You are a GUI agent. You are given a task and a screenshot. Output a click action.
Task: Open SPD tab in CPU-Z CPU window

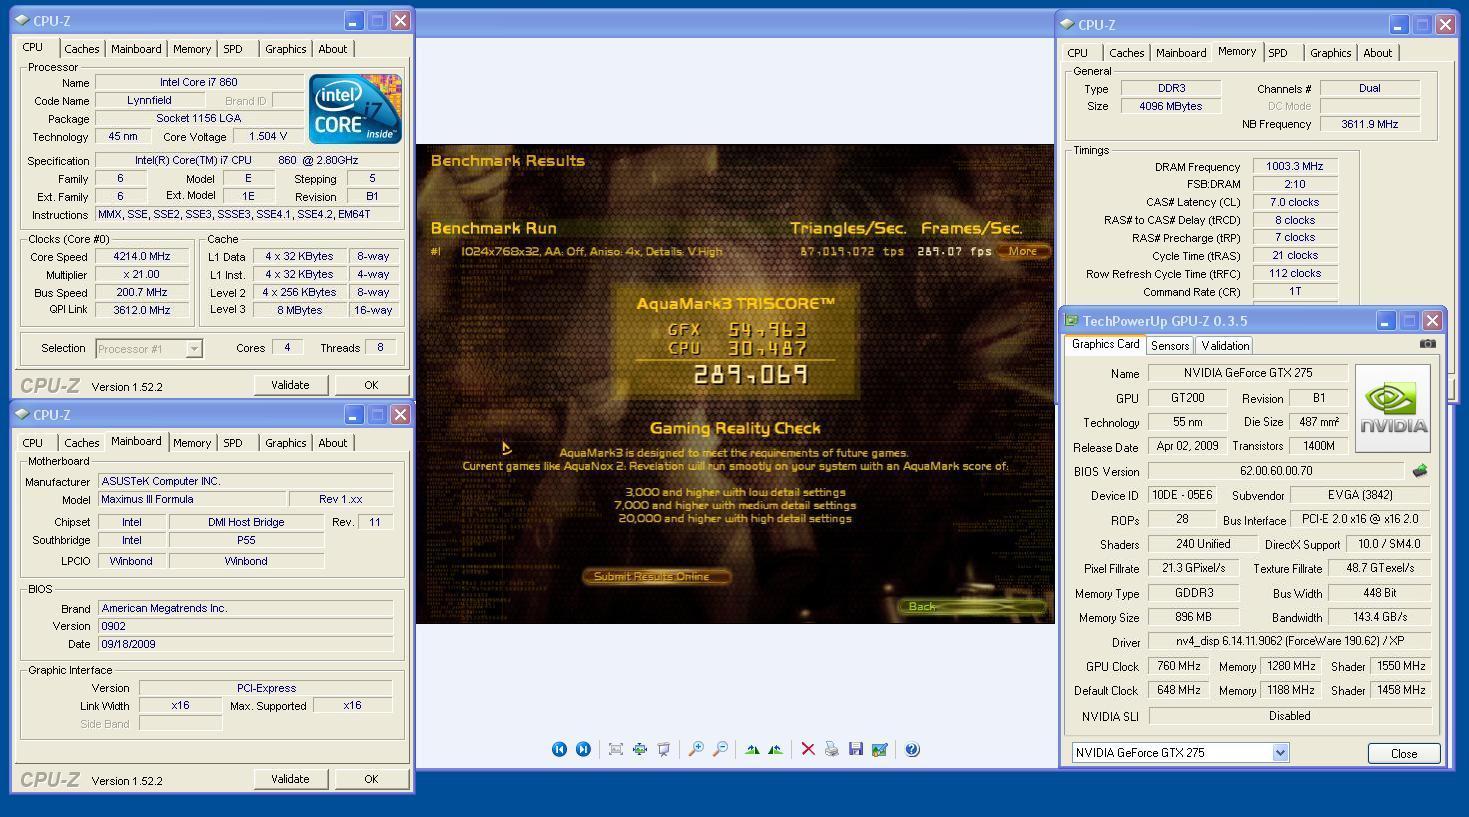pos(233,49)
